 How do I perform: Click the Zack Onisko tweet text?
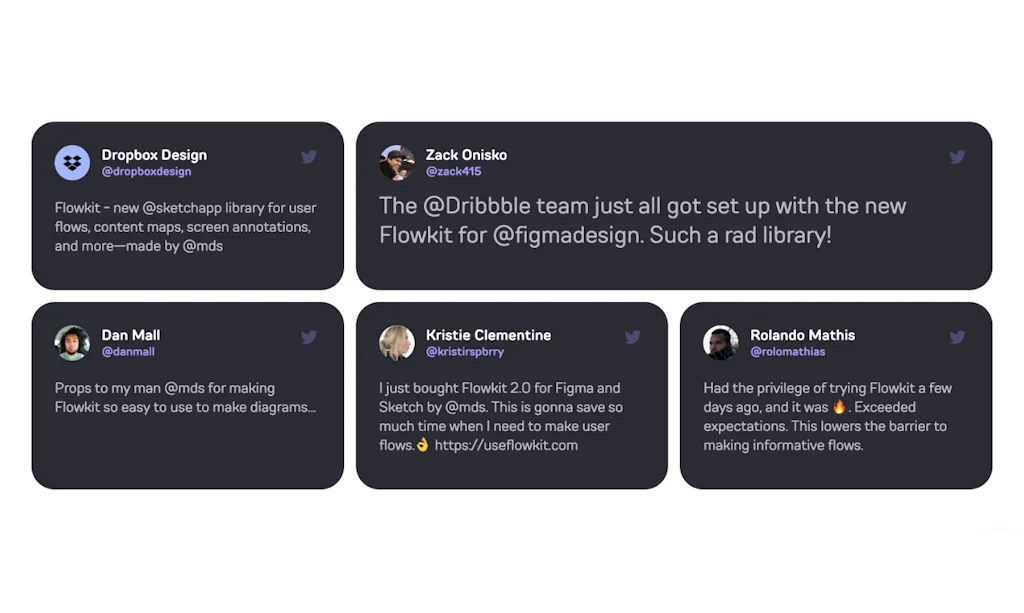tap(642, 221)
